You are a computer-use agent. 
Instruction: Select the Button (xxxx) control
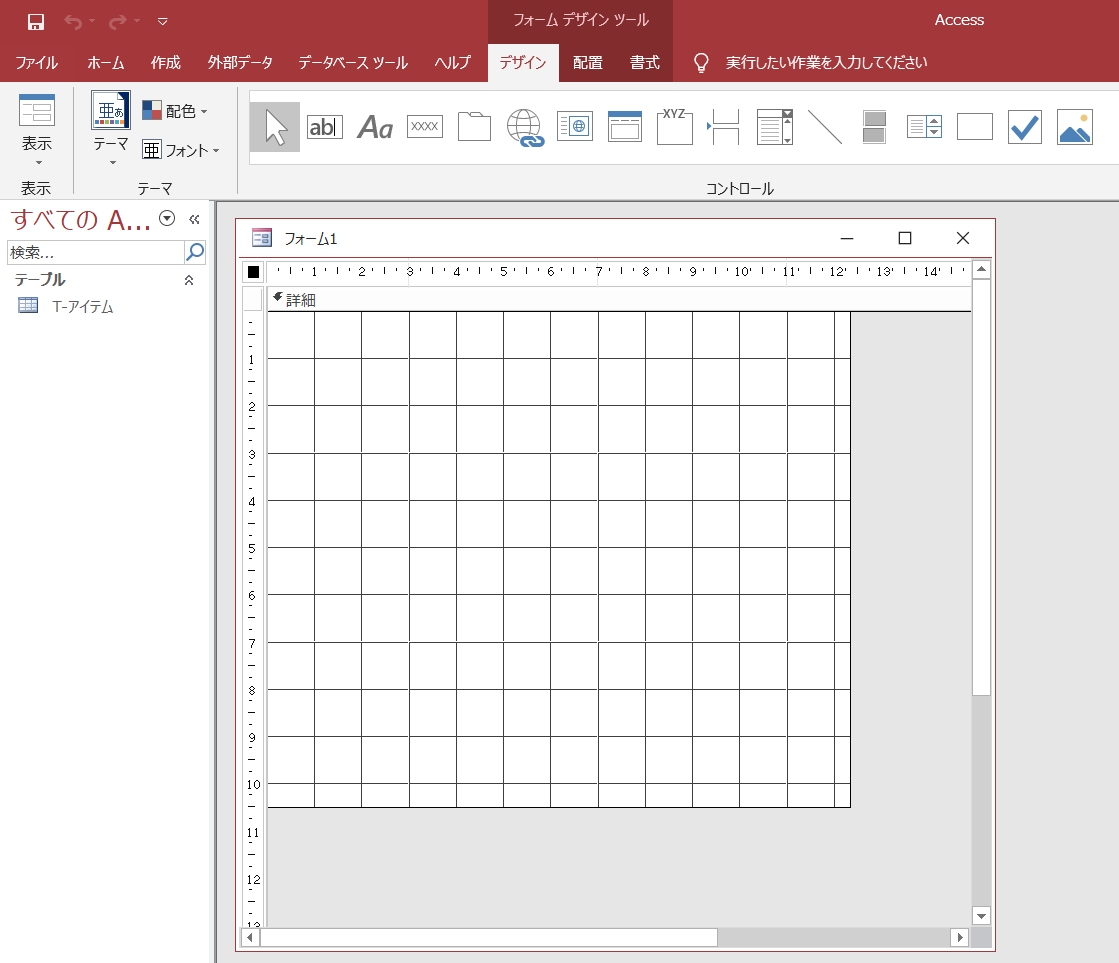pyautogui.click(x=425, y=126)
